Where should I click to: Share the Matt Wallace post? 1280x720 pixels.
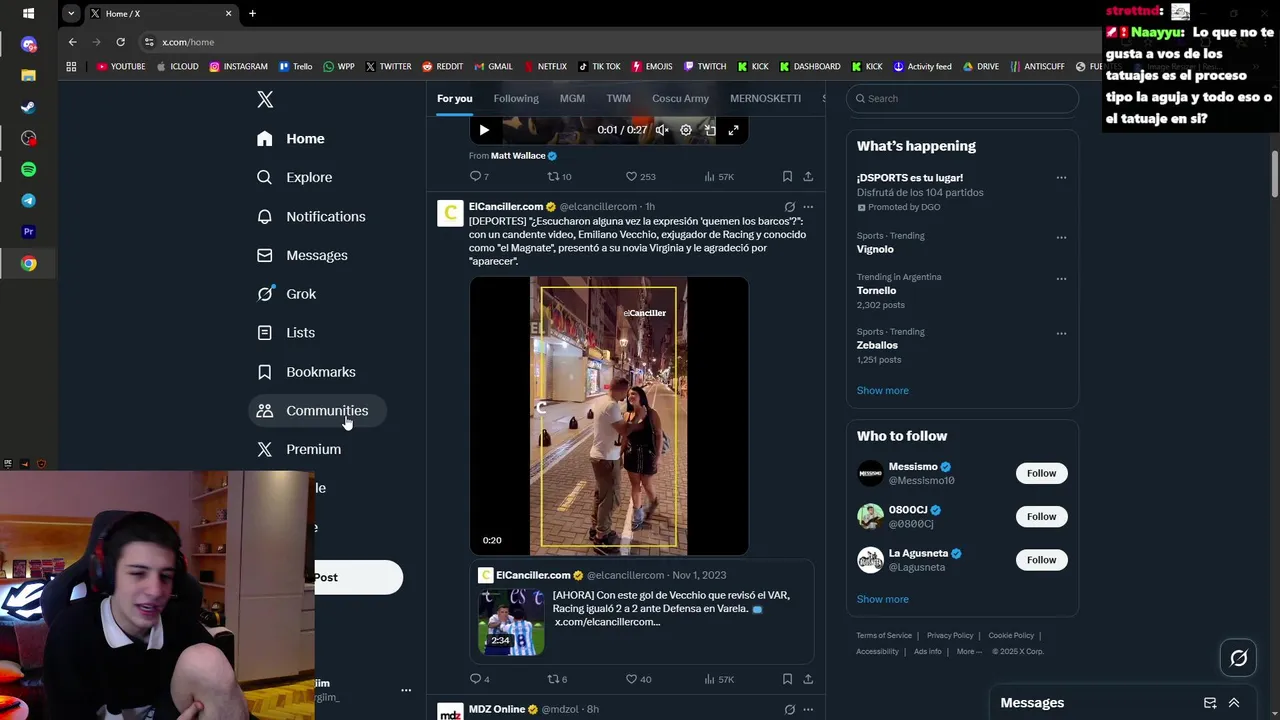[x=808, y=176]
